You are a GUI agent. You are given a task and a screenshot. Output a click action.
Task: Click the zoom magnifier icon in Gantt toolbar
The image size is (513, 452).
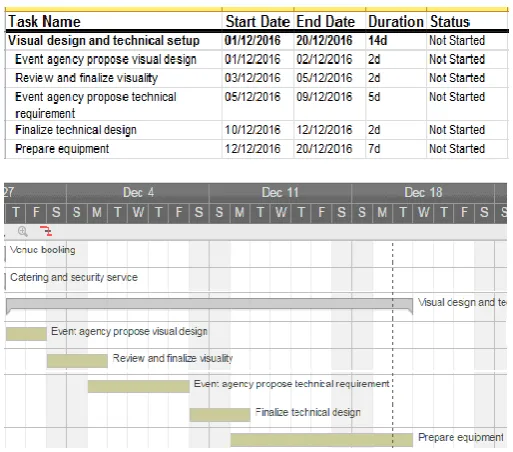coord(23,231)
